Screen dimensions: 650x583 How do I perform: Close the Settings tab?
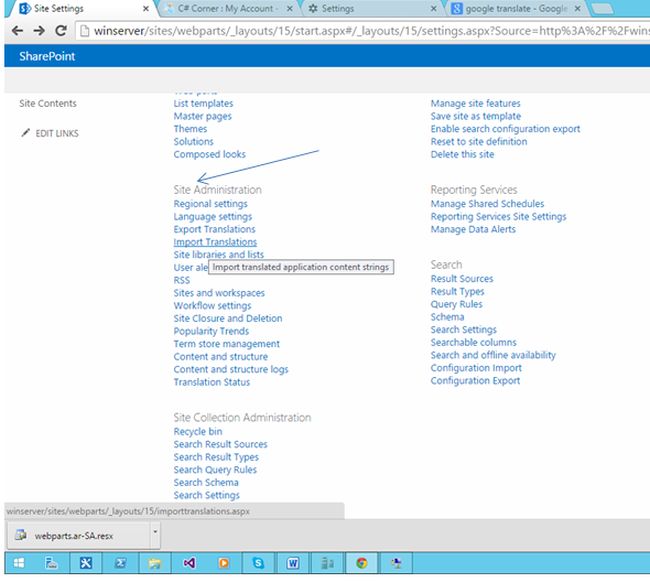pos(433,8)
